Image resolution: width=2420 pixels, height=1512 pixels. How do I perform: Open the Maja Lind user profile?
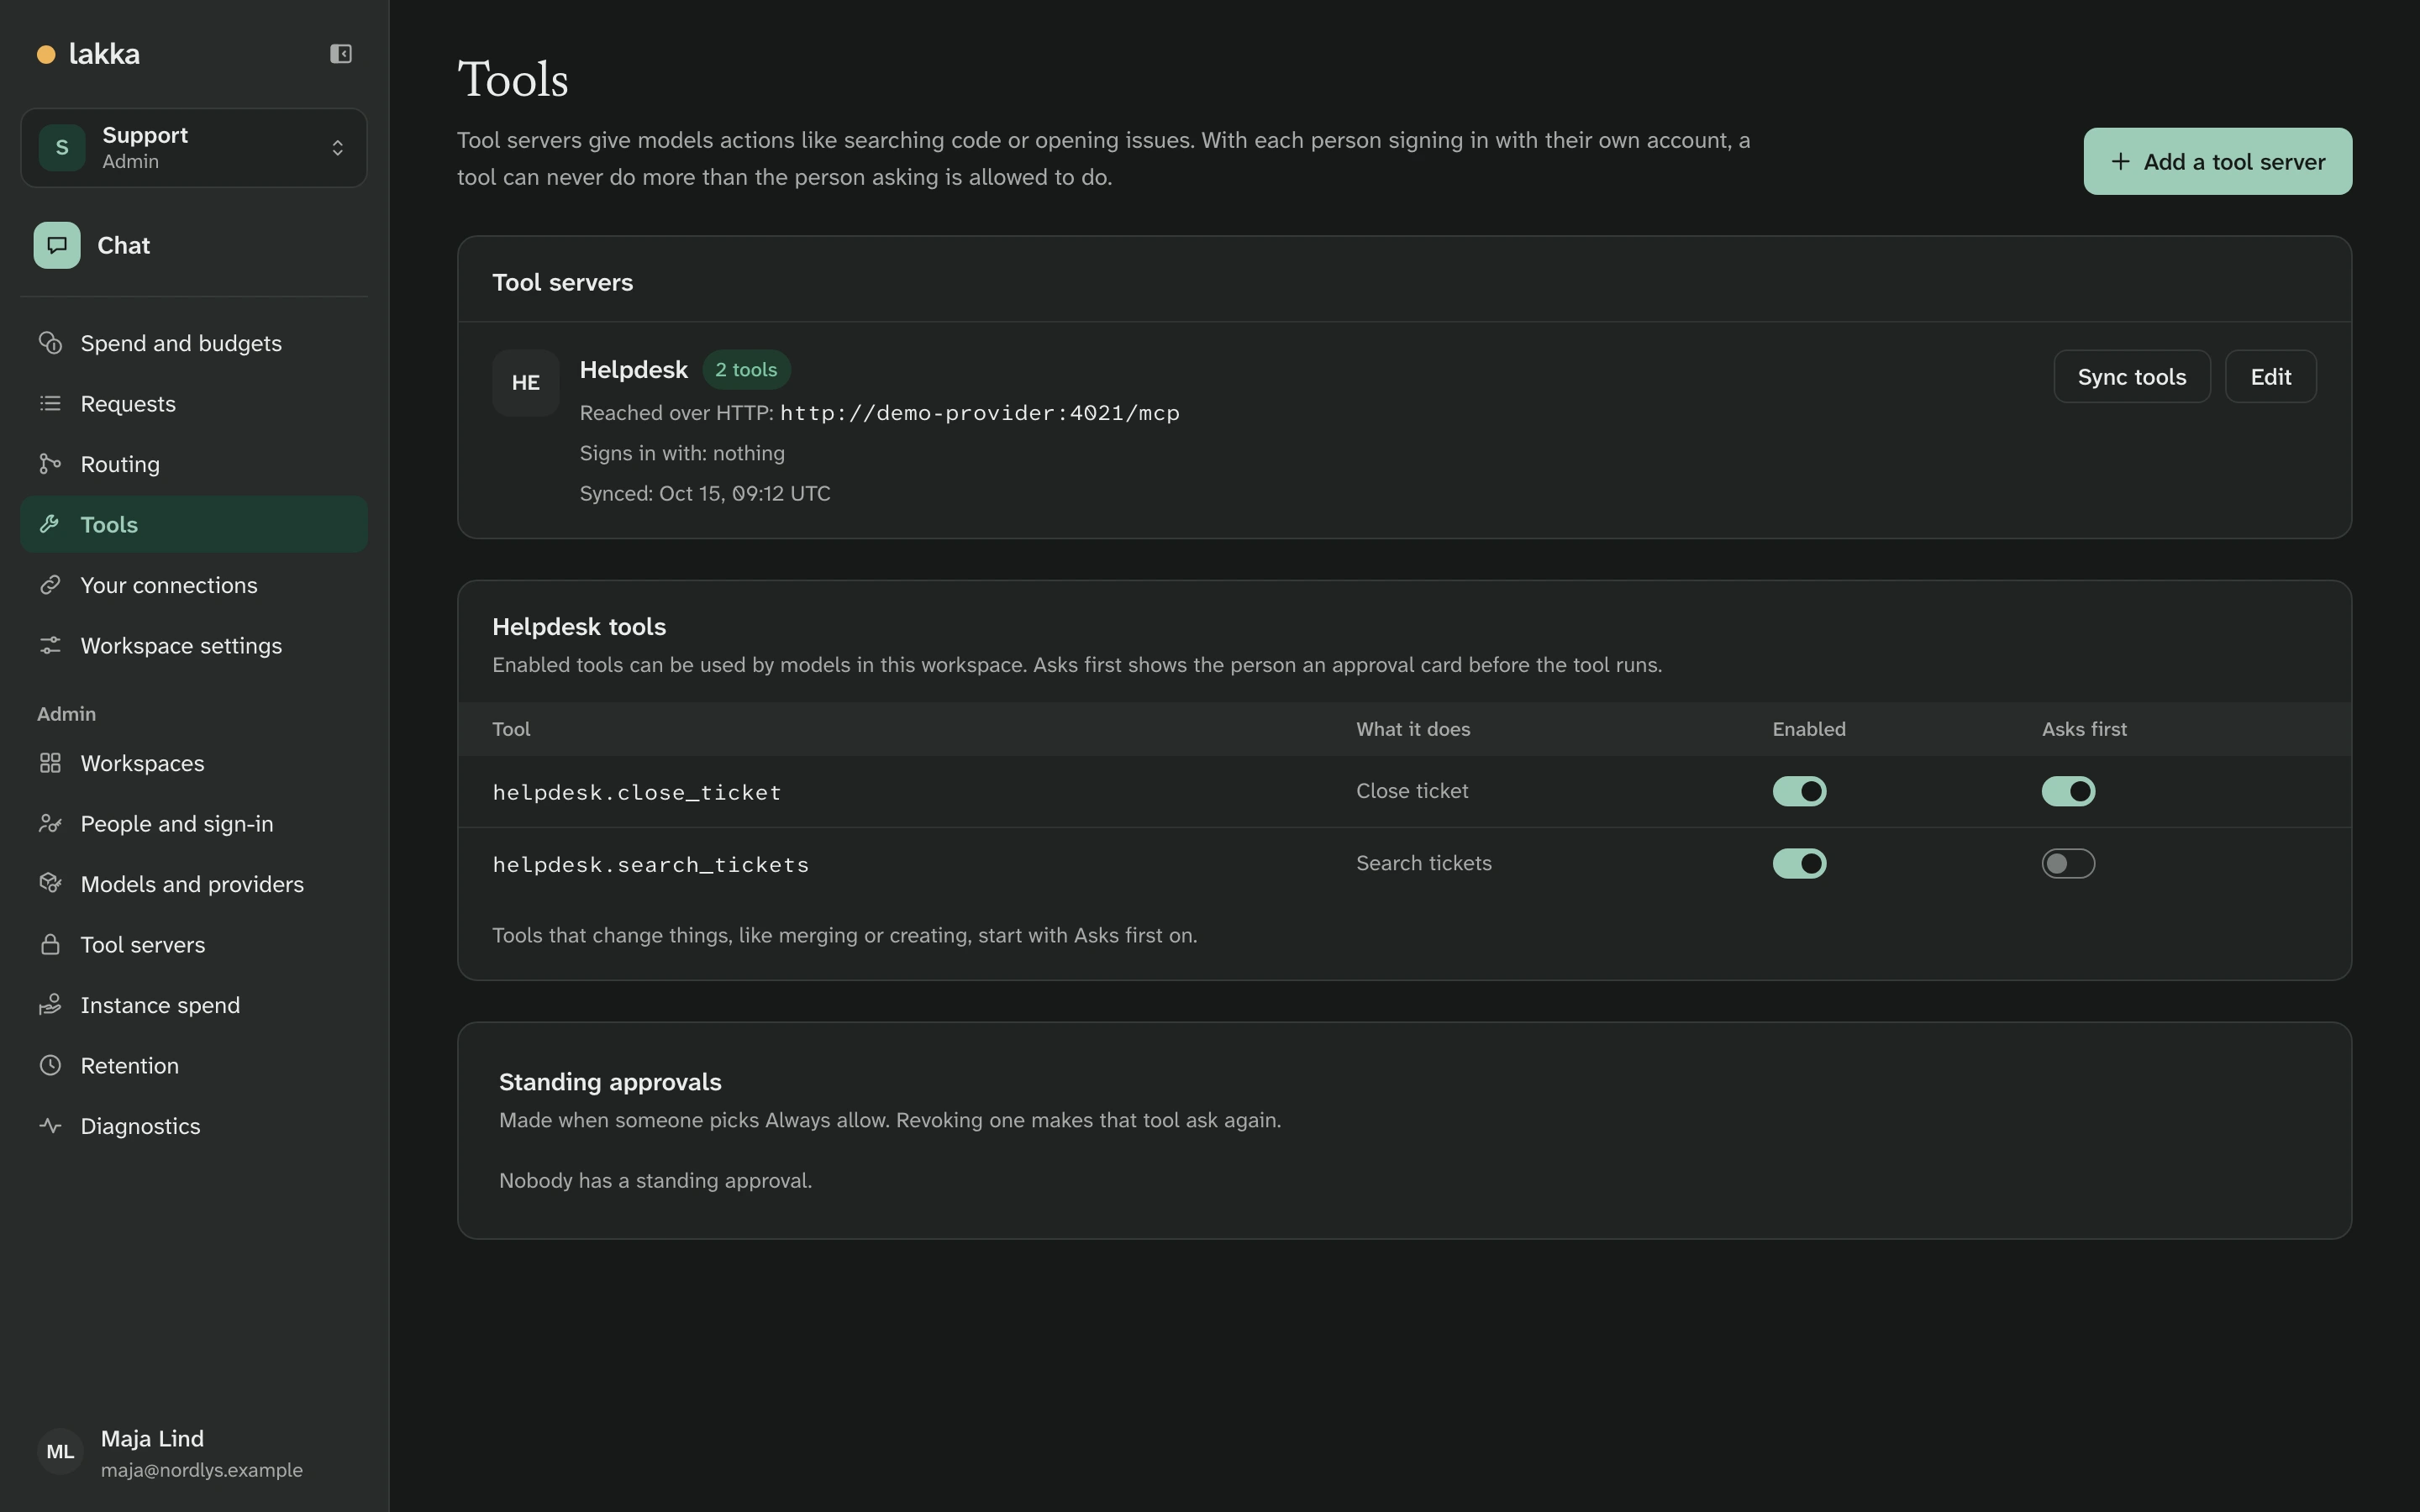194,1452
